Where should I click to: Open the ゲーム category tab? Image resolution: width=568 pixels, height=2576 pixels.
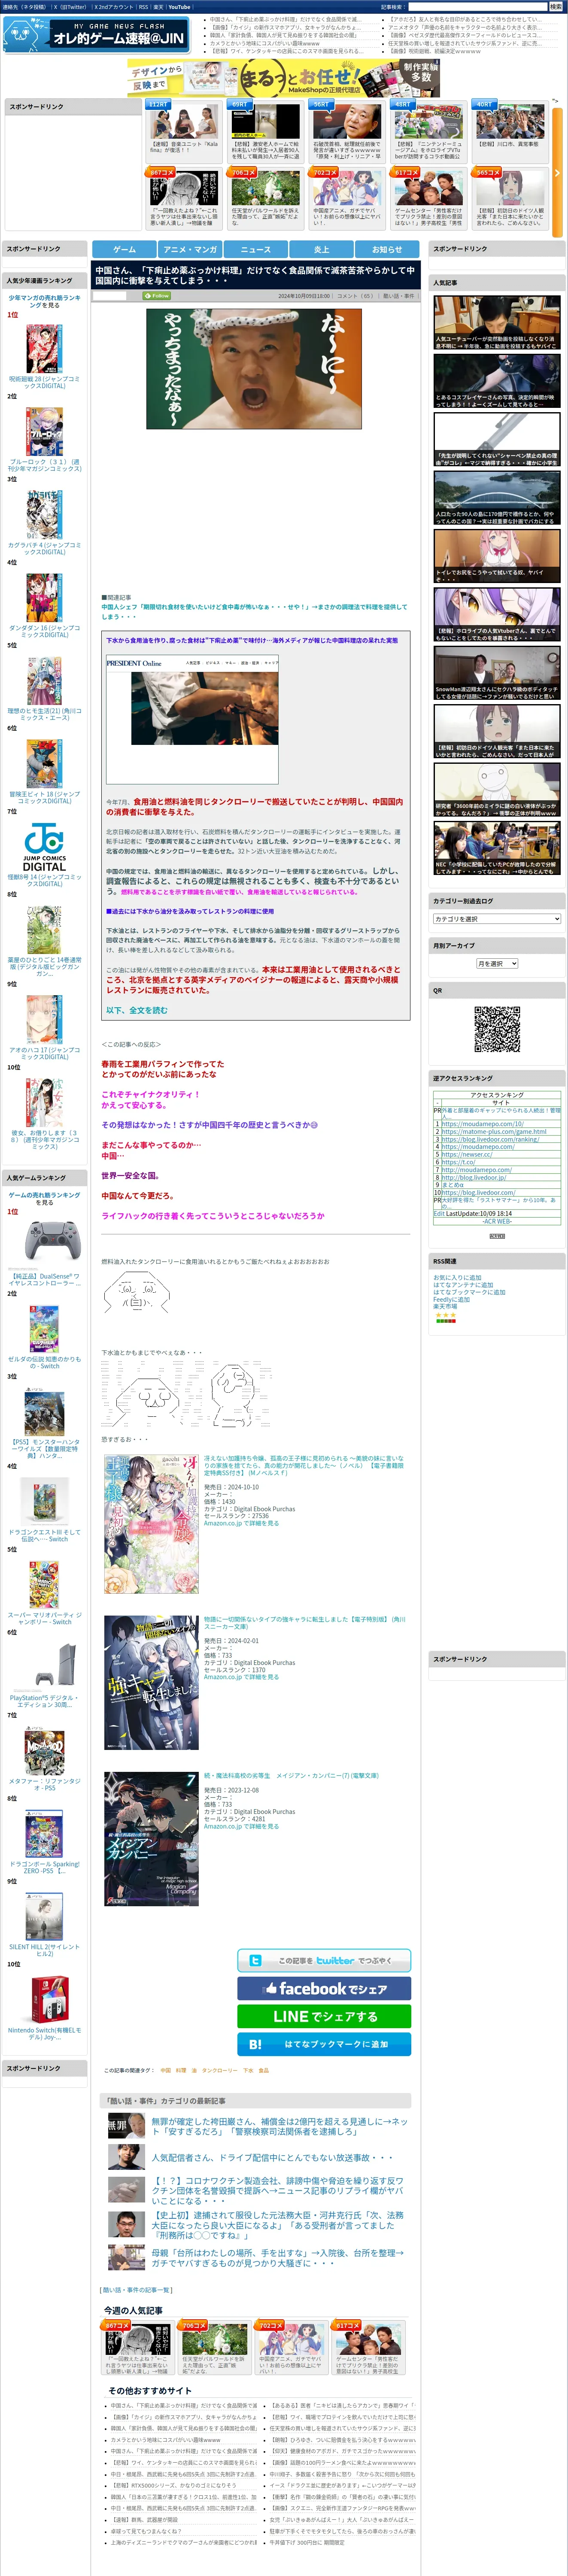(124, 250)
